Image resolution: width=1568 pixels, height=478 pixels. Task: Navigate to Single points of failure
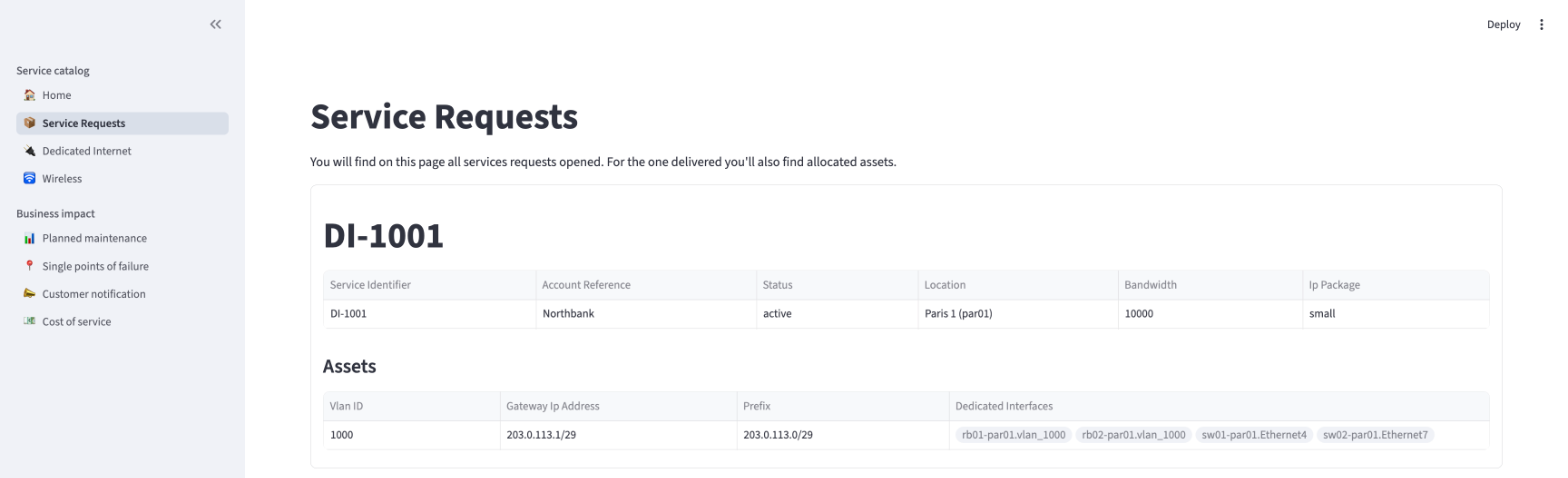[122, 266]
